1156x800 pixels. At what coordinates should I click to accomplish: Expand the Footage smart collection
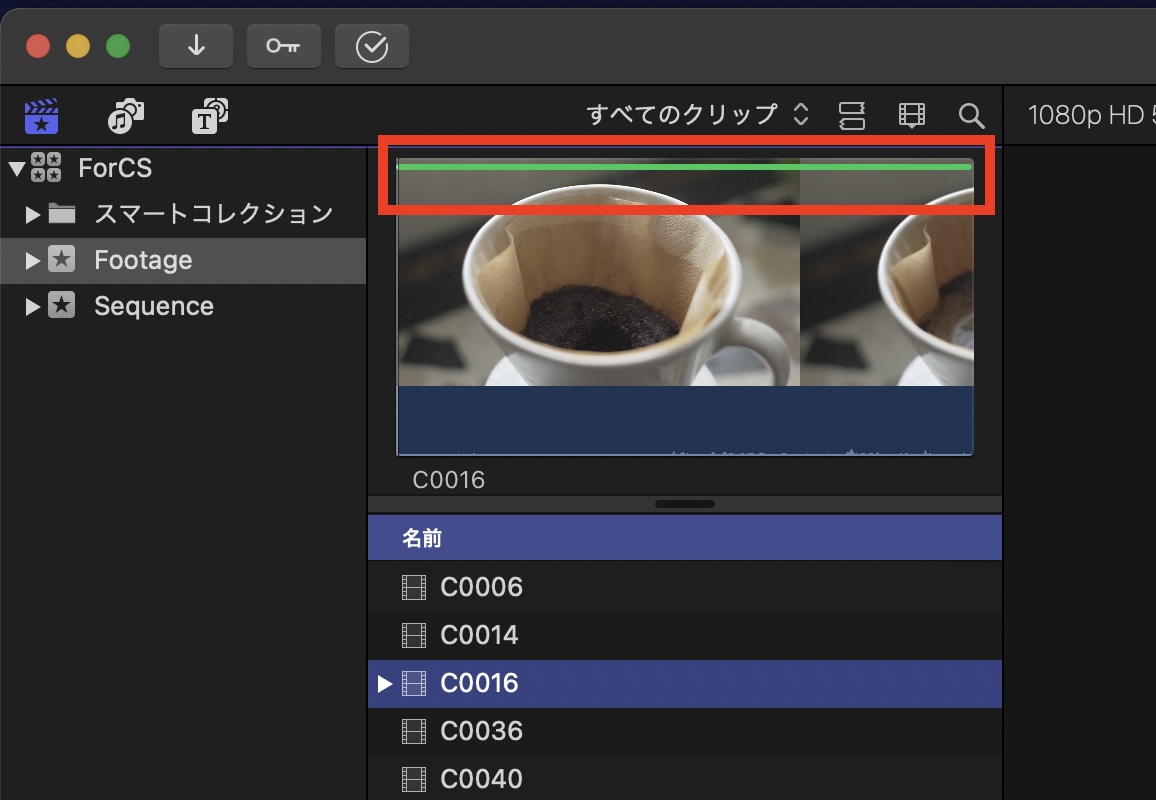[x=31, y=260]
